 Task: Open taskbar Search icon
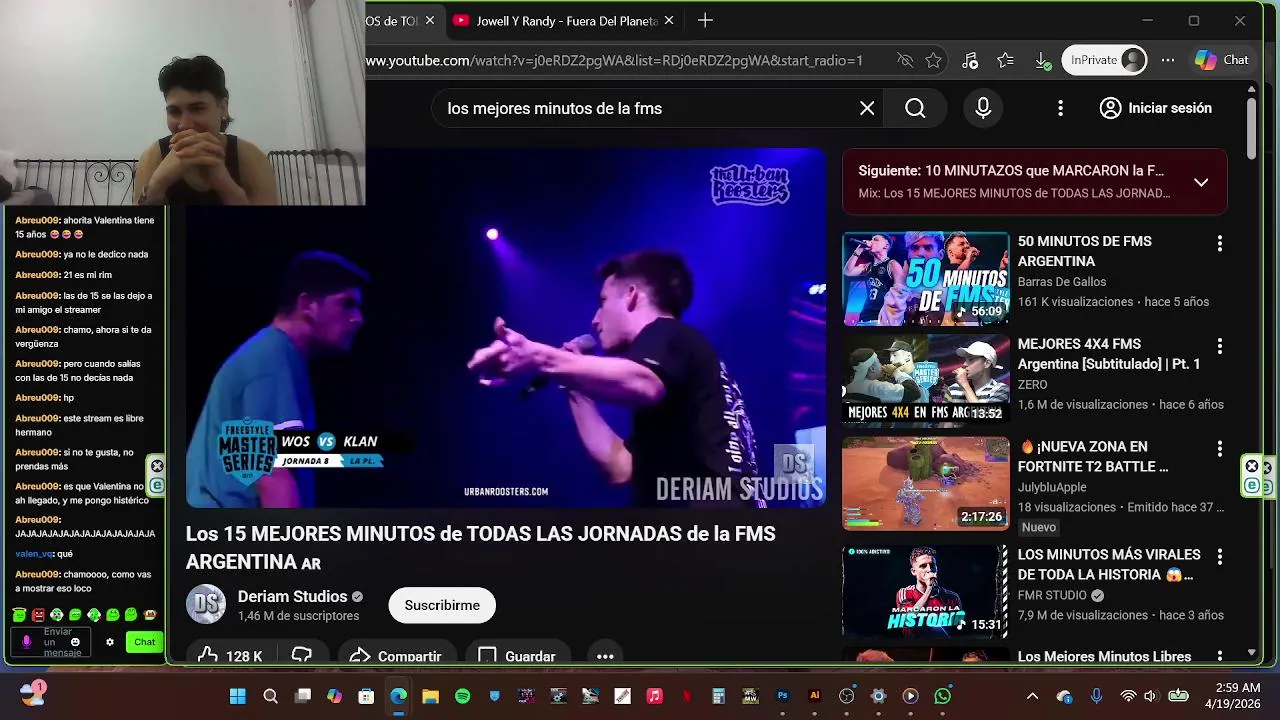270,696
